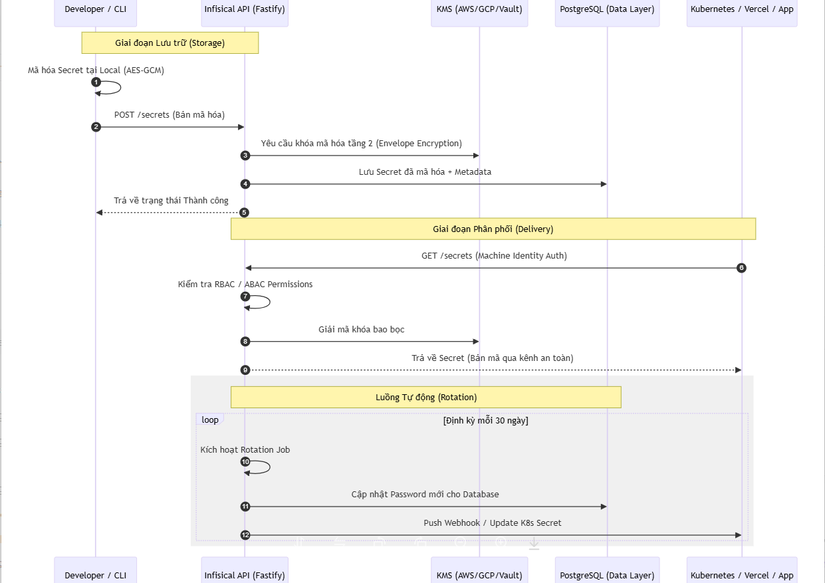
Task: Click the top KMS (AWS/GCP/Vault) participant box
Action: coord(479,10)
